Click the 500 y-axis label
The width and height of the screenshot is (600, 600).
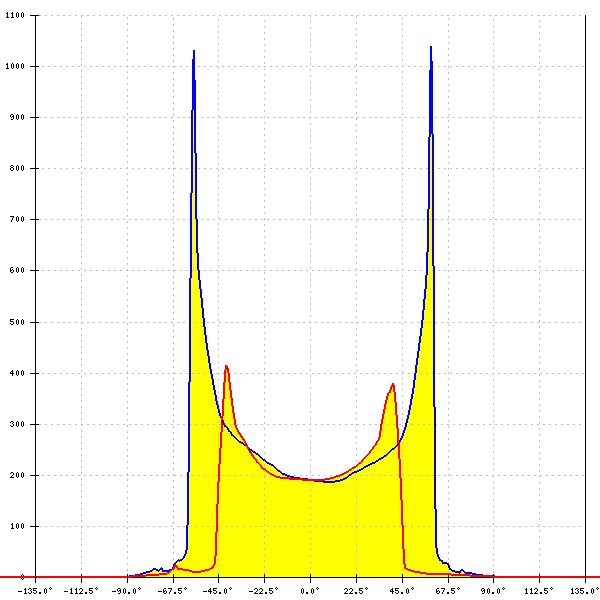click(17, 322)
